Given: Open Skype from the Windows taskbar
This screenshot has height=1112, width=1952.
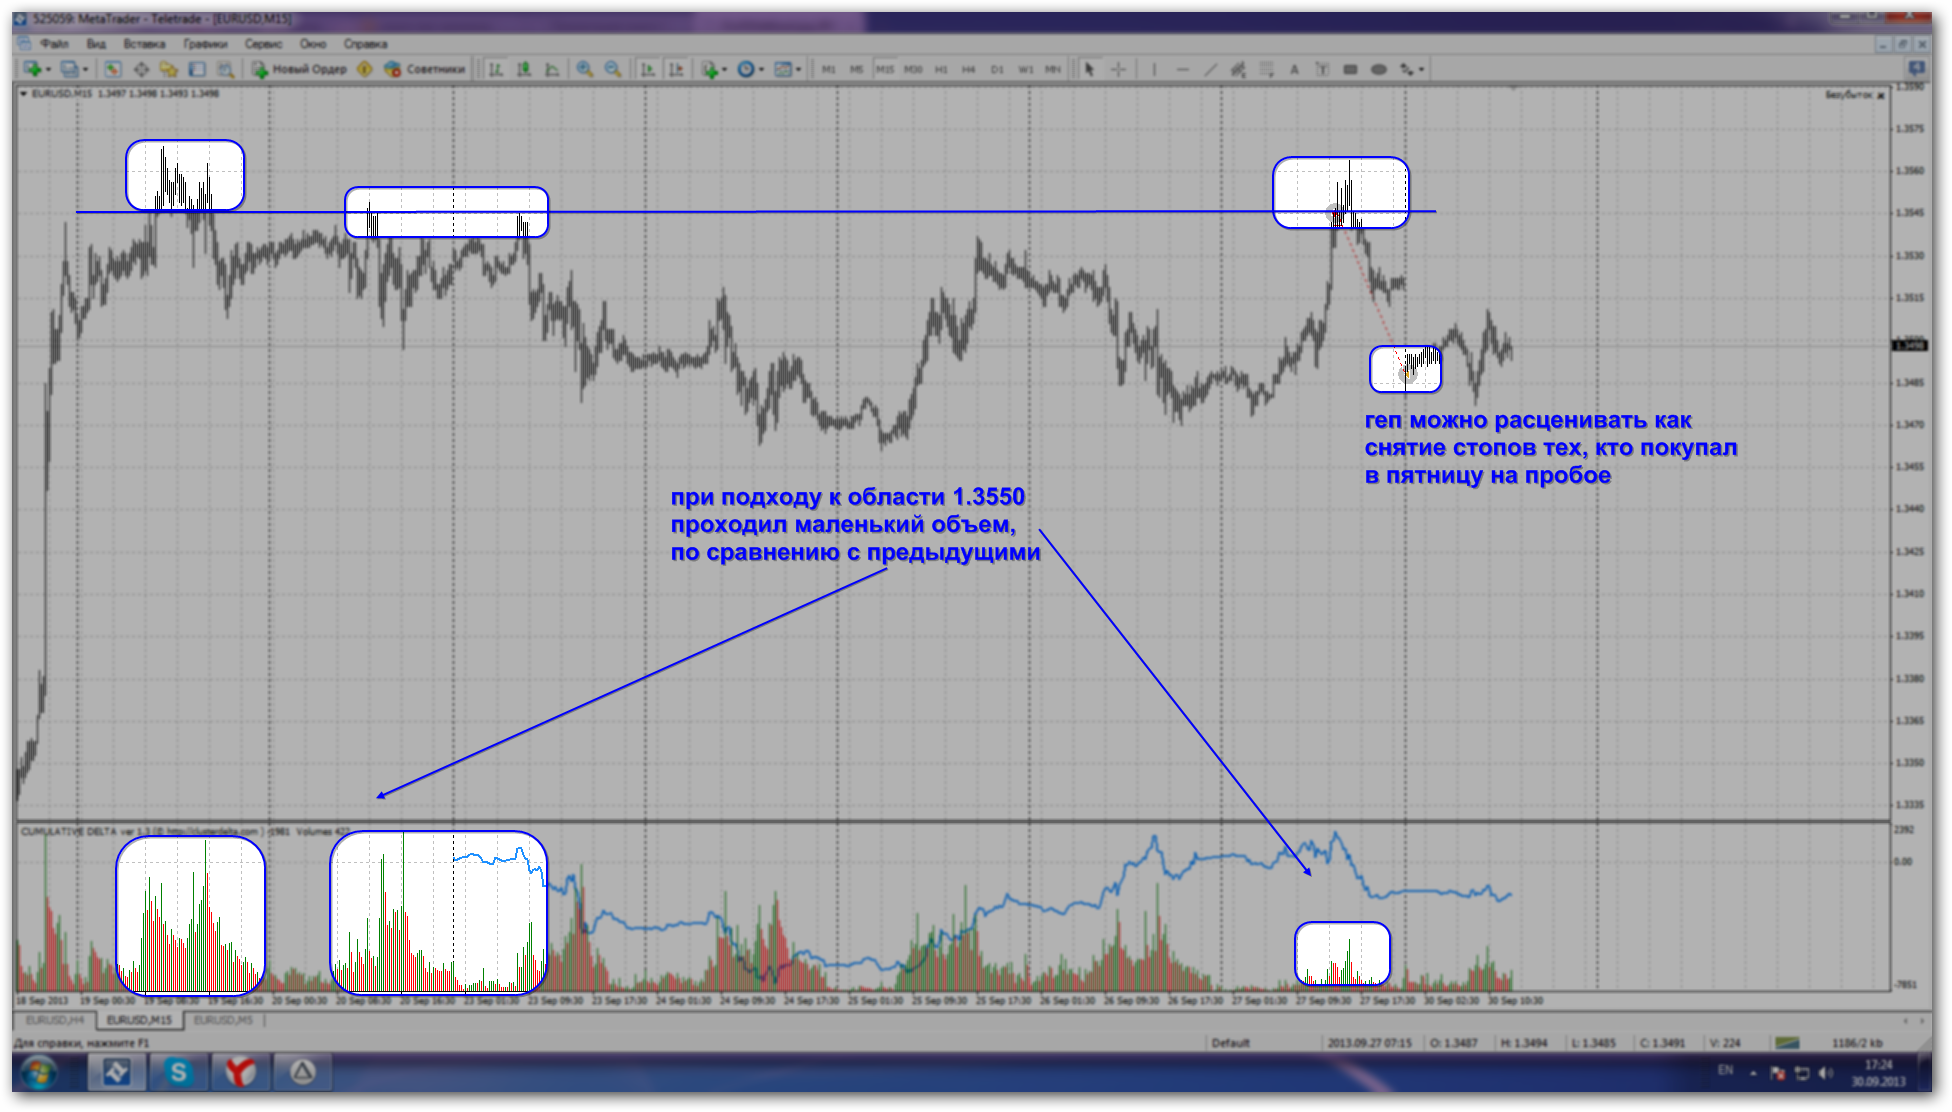Looking at the screenshot, I should tap(179, 1073).
